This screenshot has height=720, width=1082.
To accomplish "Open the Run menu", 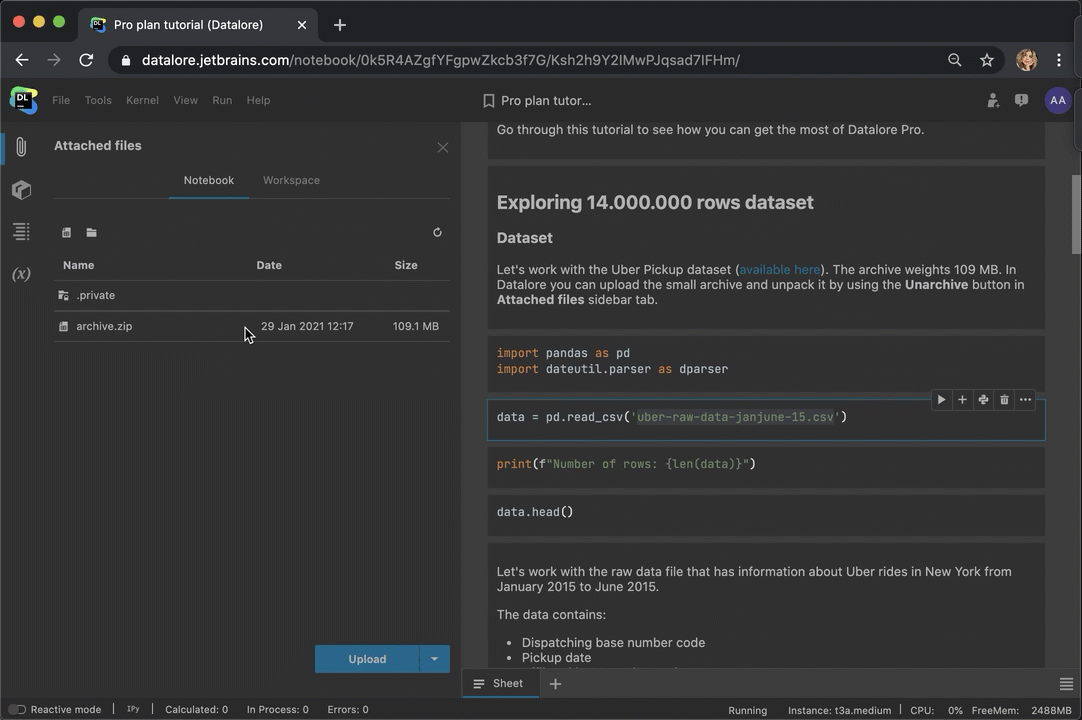I will 222,101.
